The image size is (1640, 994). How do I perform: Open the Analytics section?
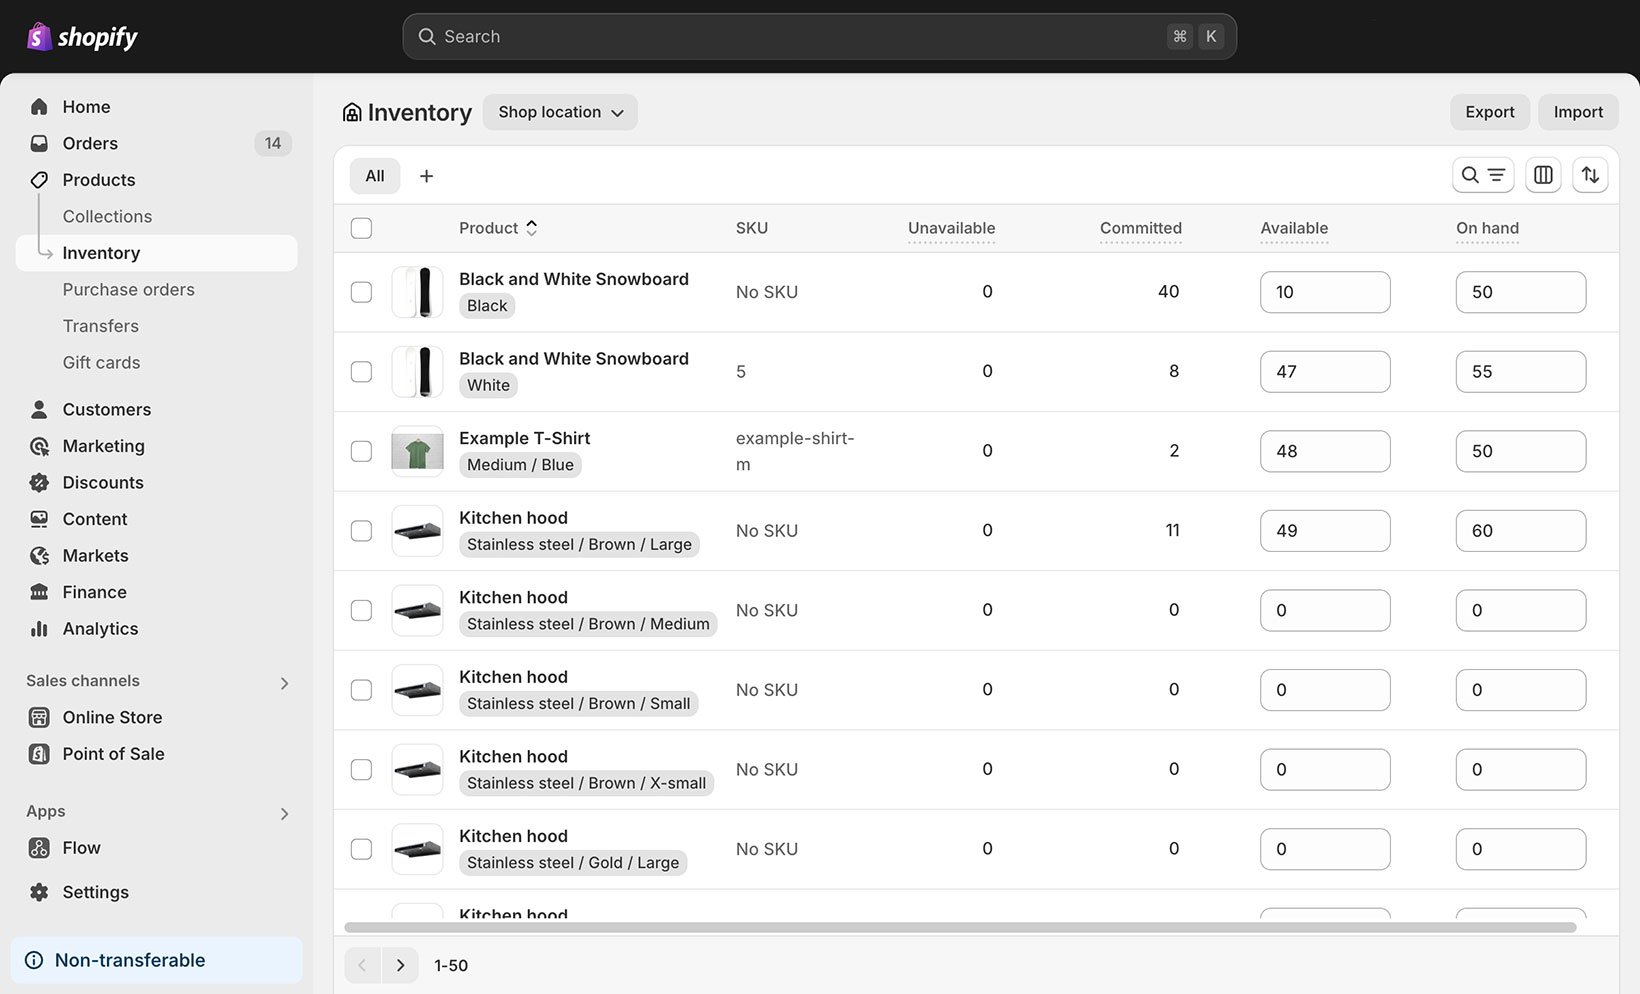[x=100, y=628]
